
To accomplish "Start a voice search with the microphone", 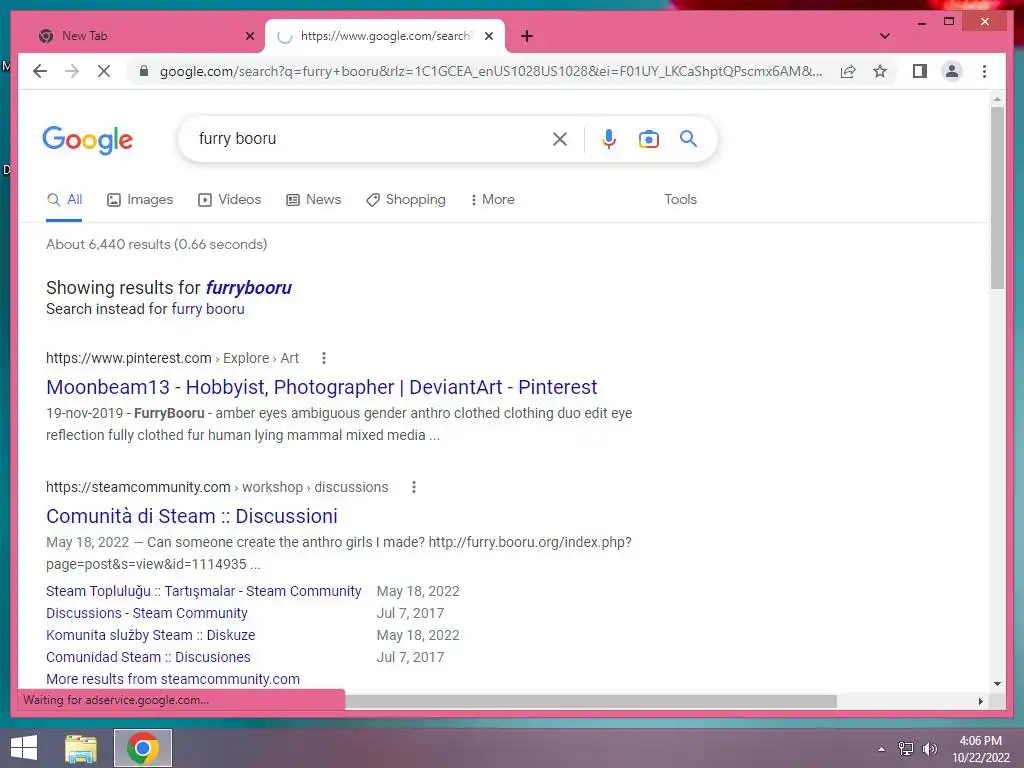I will (609, 138).
